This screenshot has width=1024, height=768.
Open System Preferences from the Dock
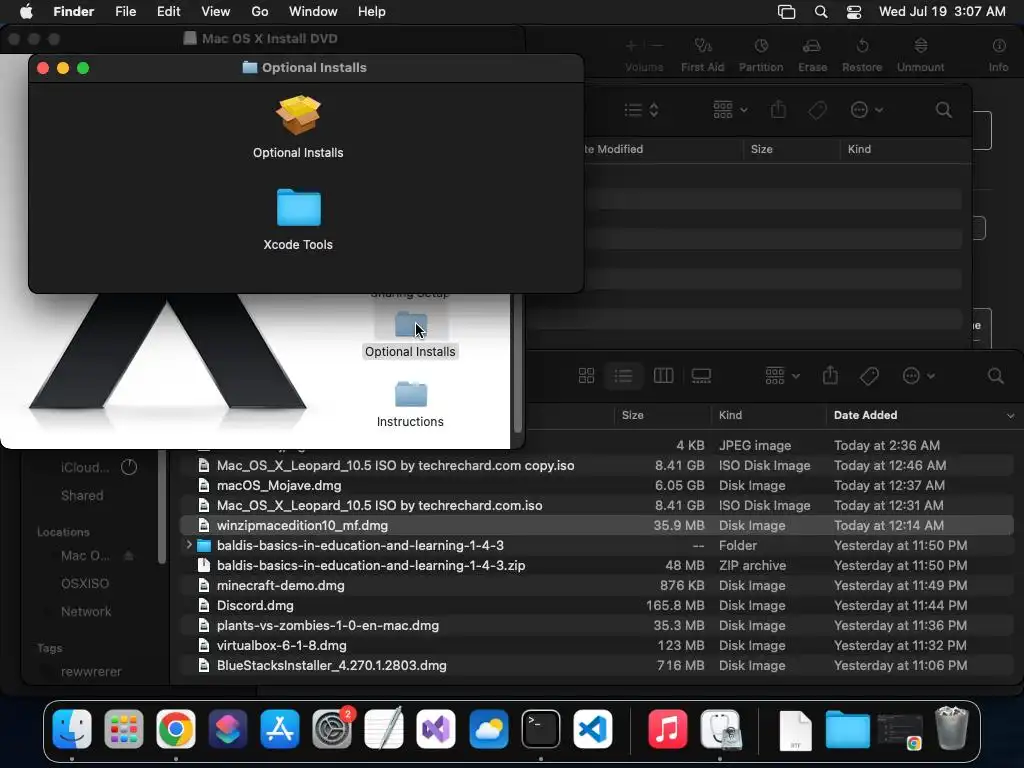[332, 729]
